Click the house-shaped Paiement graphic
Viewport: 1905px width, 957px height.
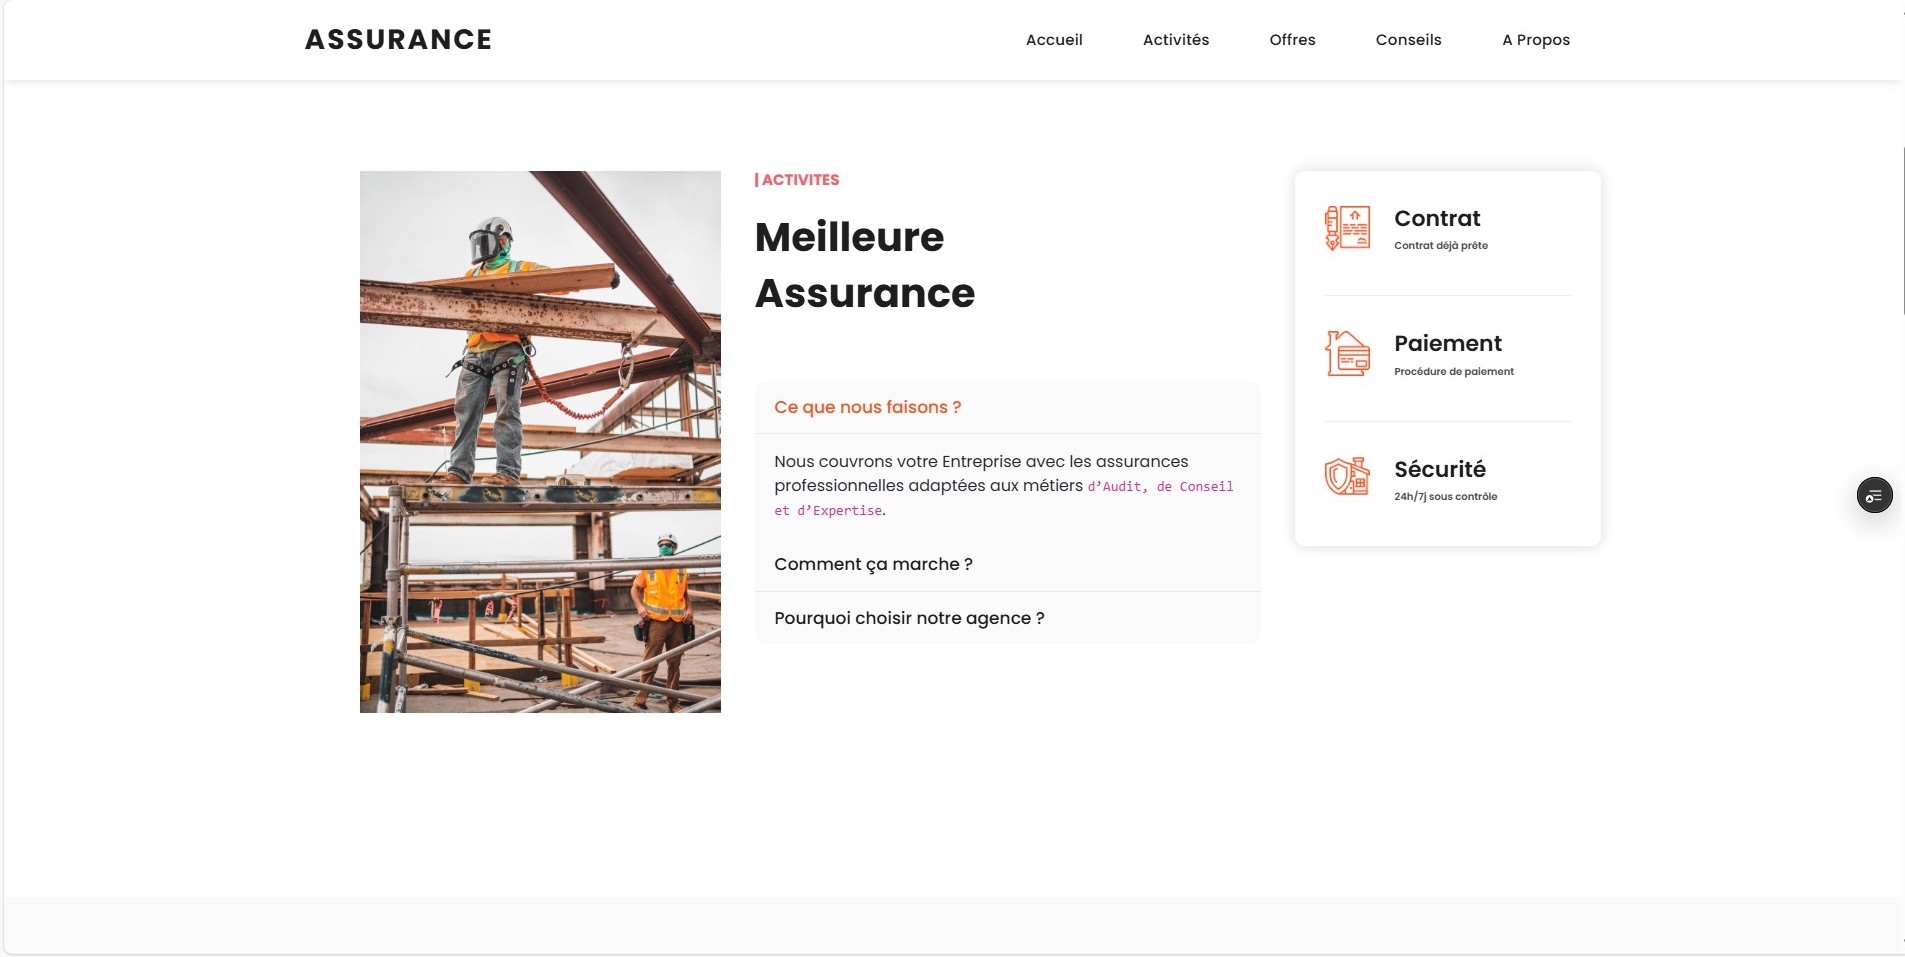click(x=1347, y=353)
